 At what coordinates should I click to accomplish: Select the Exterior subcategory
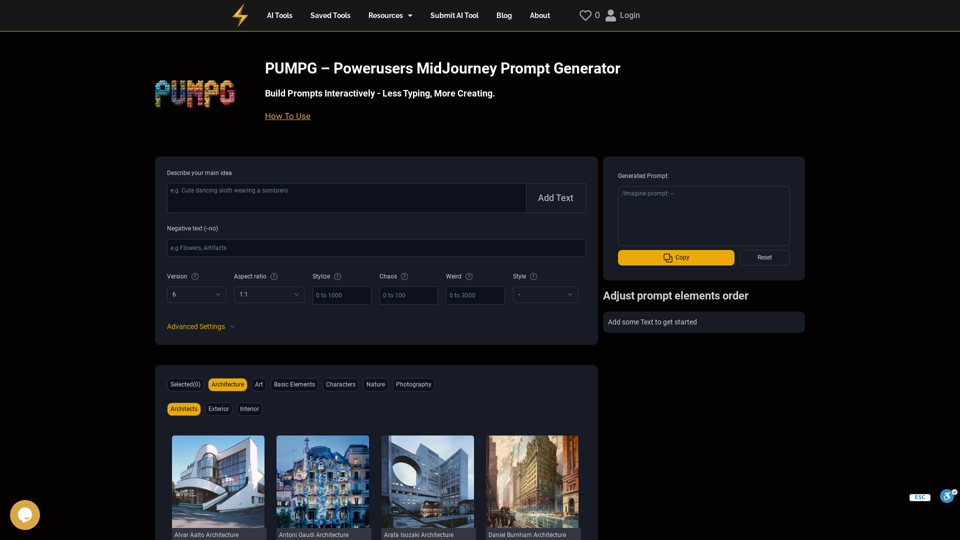[x=219, y=409]
